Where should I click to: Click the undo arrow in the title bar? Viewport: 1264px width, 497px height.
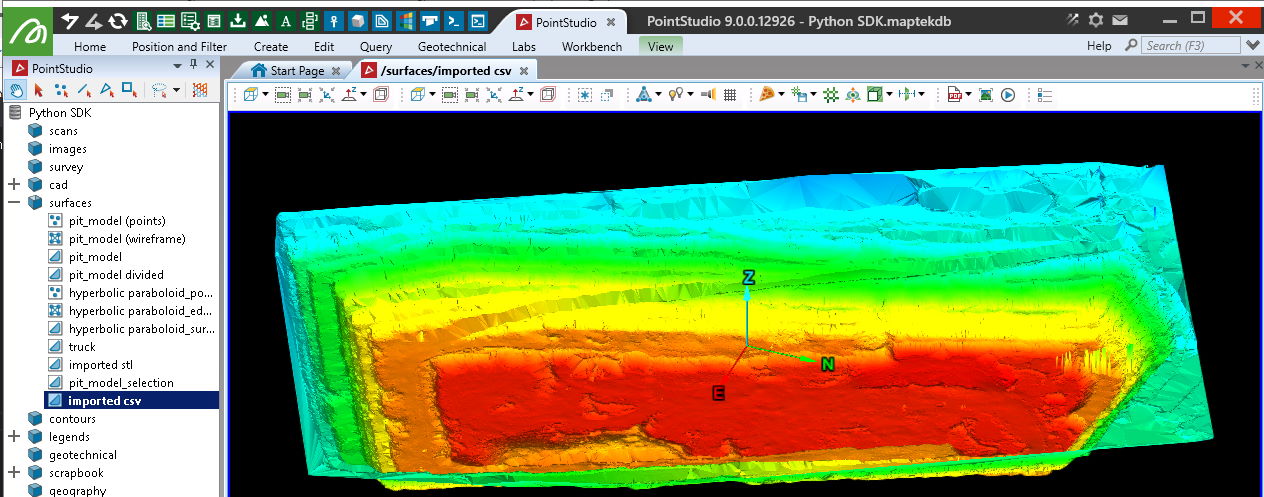click(x=70, y=20)
